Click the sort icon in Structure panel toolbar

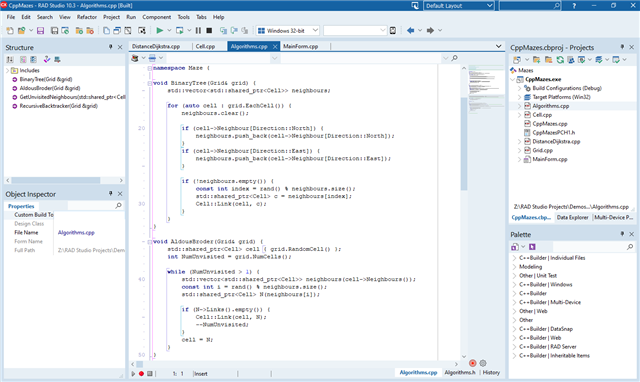pyautogui.click(x=10, y=60)
